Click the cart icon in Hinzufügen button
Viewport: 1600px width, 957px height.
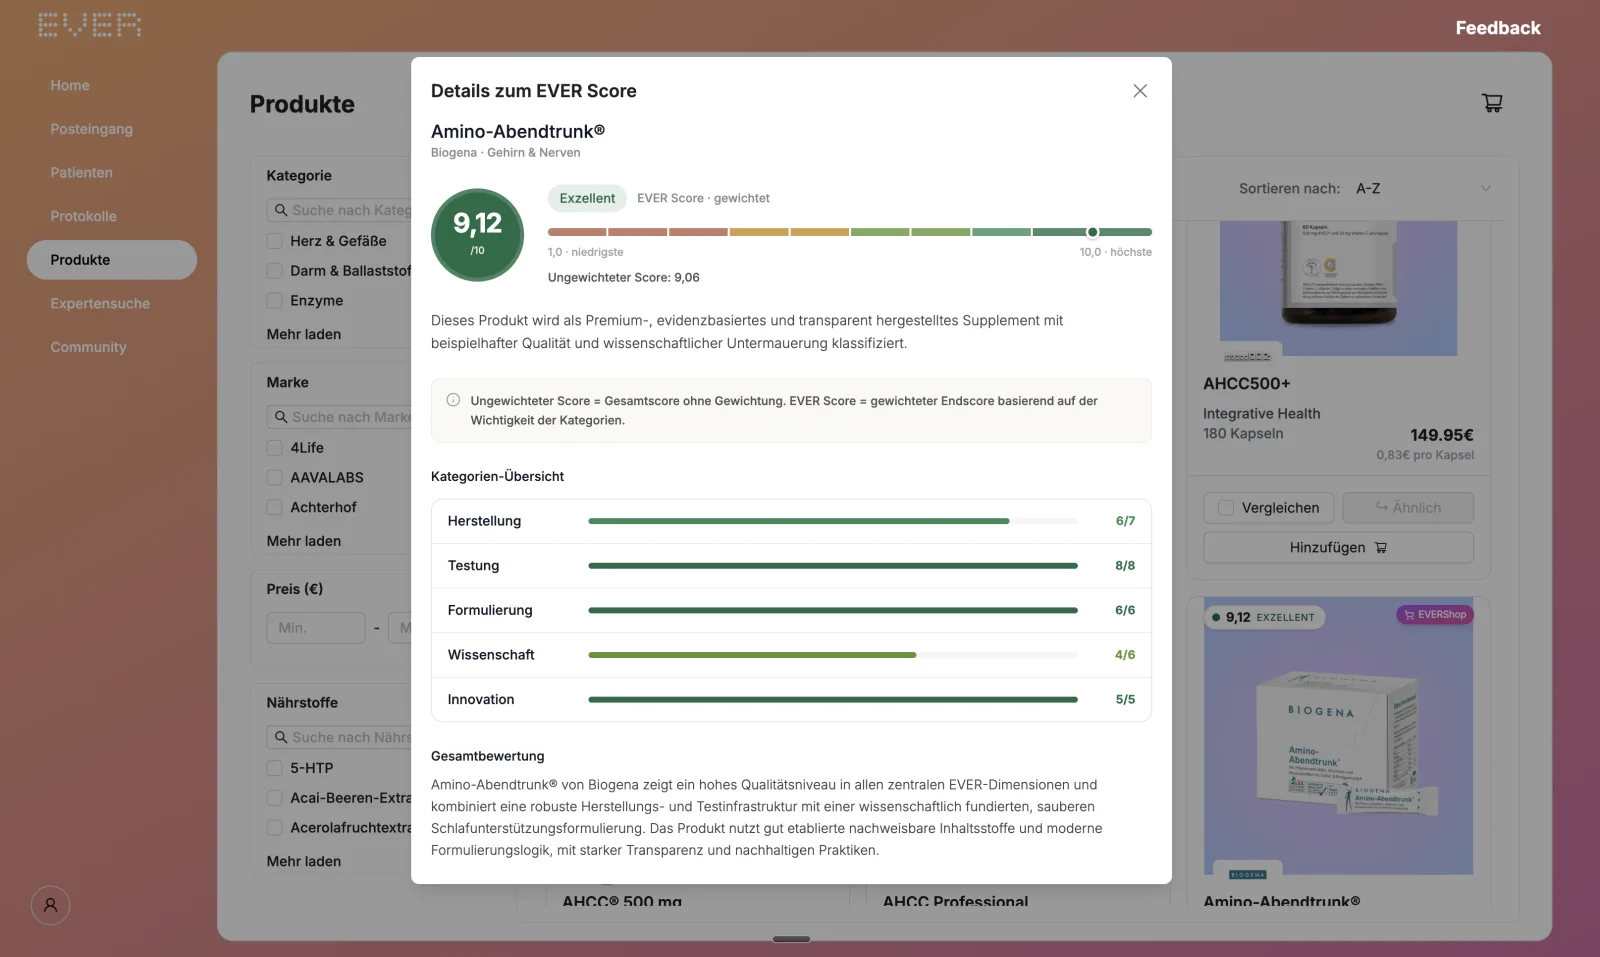coord(1381,548)
